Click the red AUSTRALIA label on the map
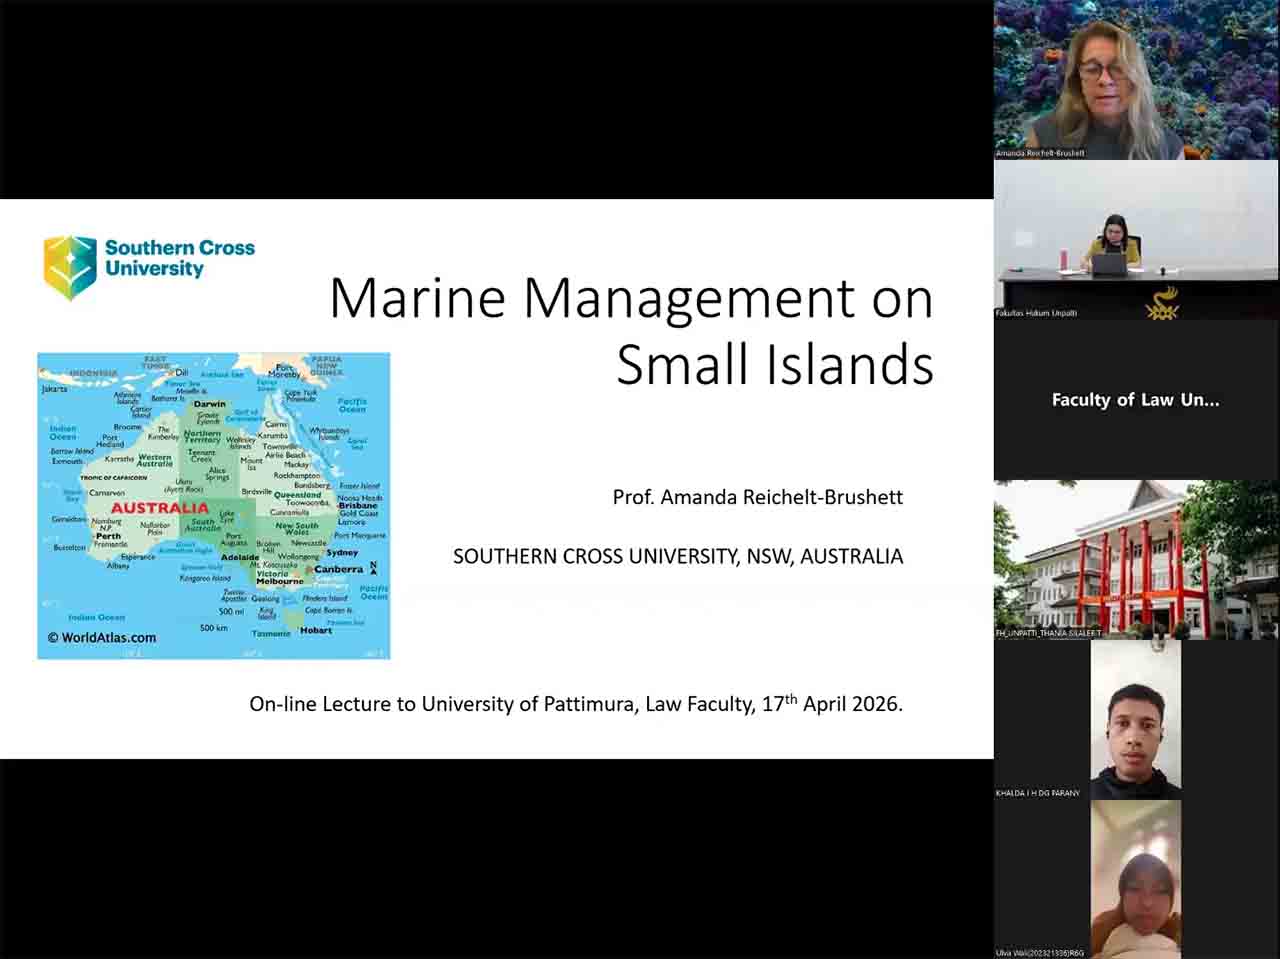 159,508
